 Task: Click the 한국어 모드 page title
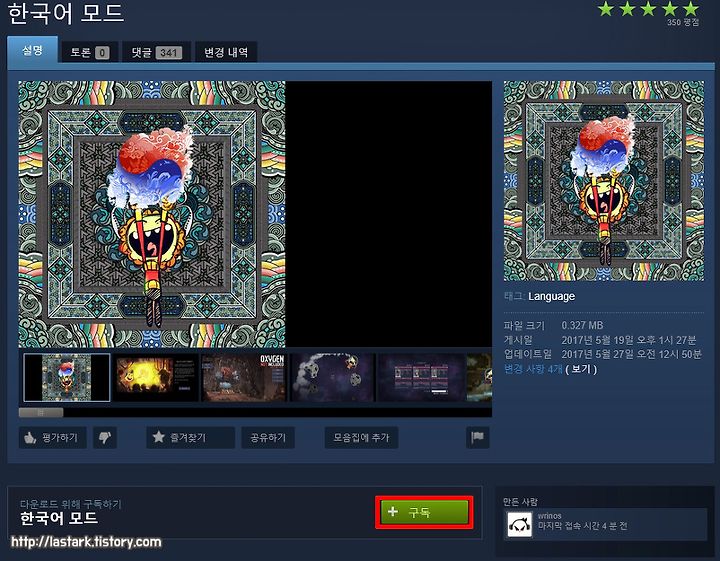[66, 13]
